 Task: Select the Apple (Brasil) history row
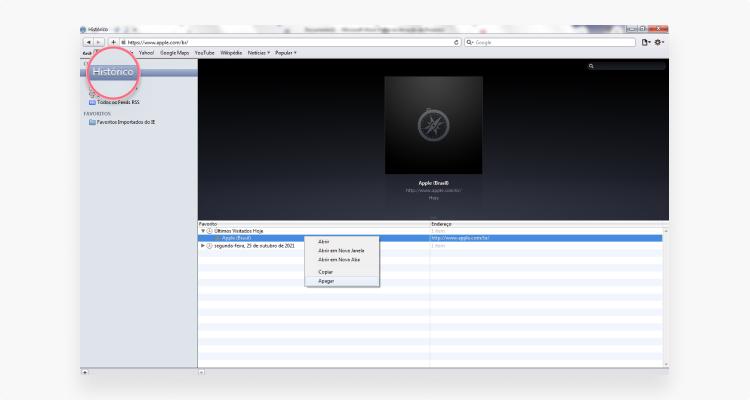click(430, 238)
